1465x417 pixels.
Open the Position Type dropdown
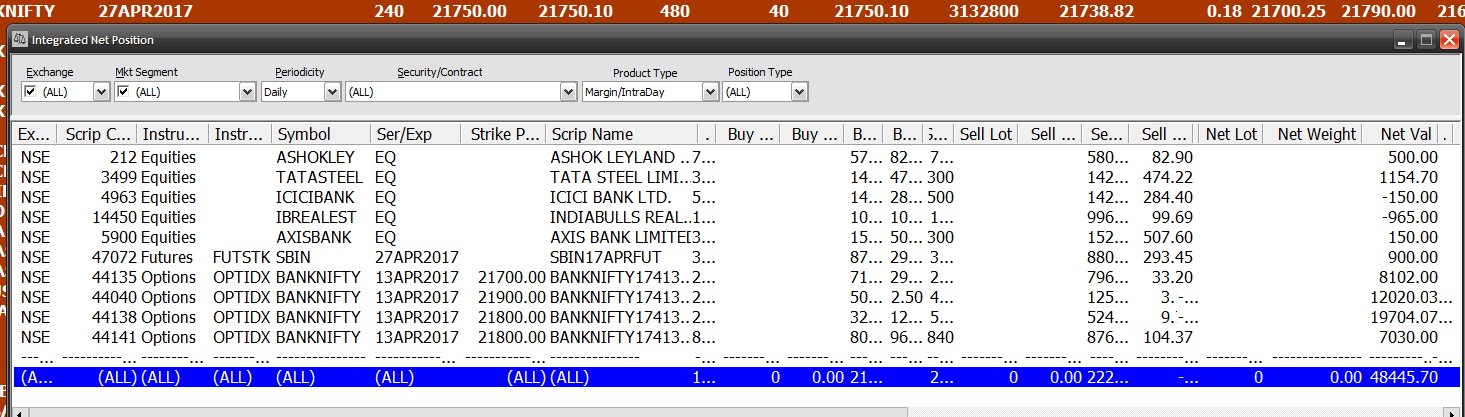[799, 92]
